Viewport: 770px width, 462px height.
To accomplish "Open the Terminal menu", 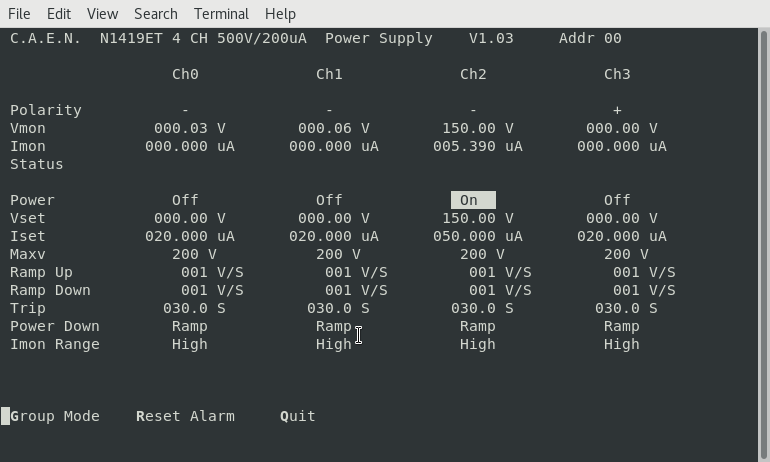I will [x=221, y=14].
